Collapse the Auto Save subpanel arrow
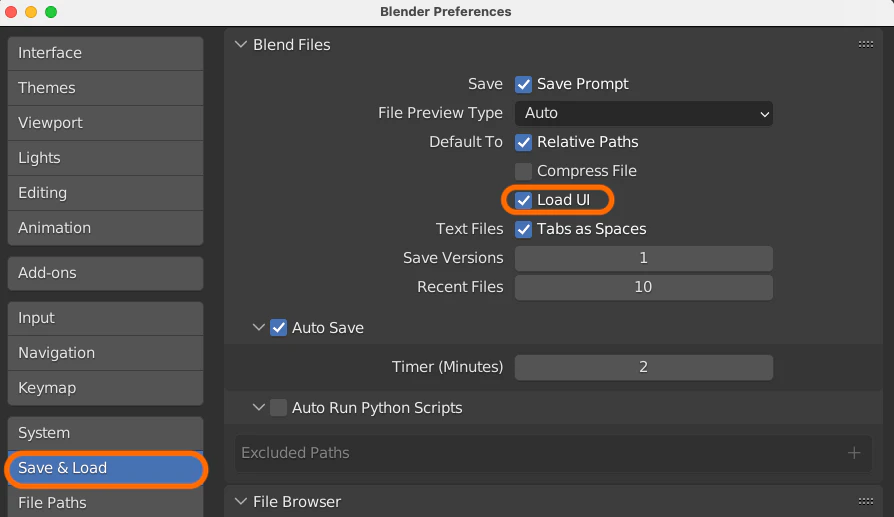This screenshot has height=517, width=894. [259, 328]
